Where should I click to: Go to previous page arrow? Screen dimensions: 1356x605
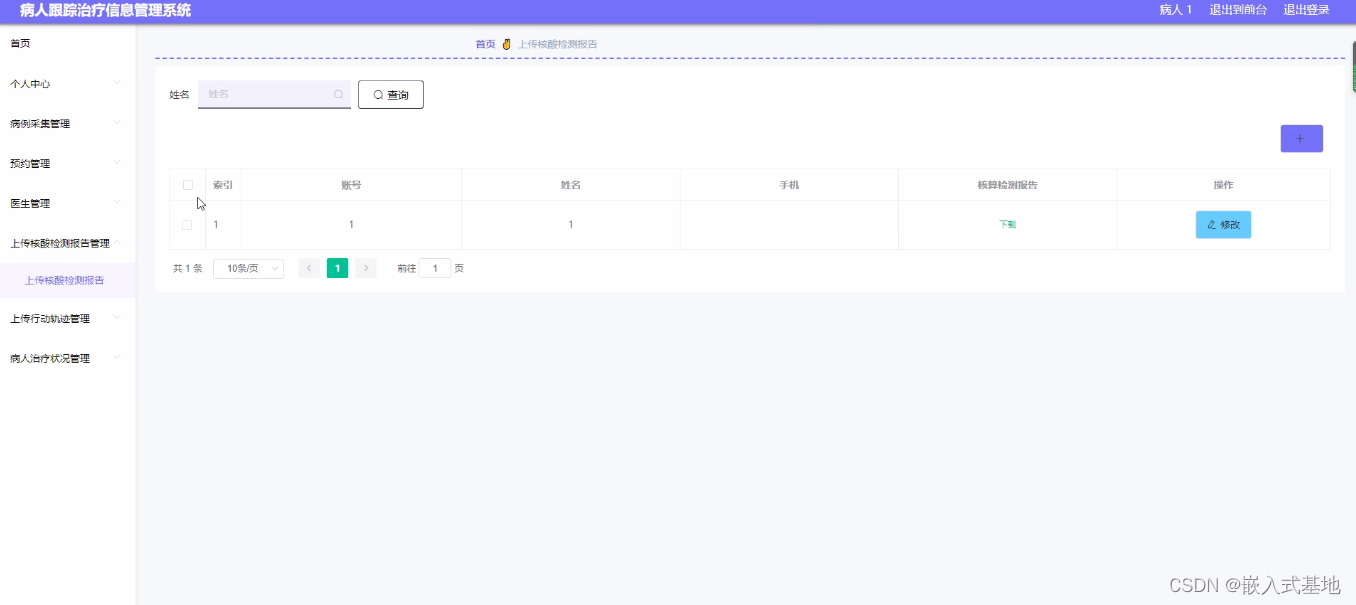[309, 268]
